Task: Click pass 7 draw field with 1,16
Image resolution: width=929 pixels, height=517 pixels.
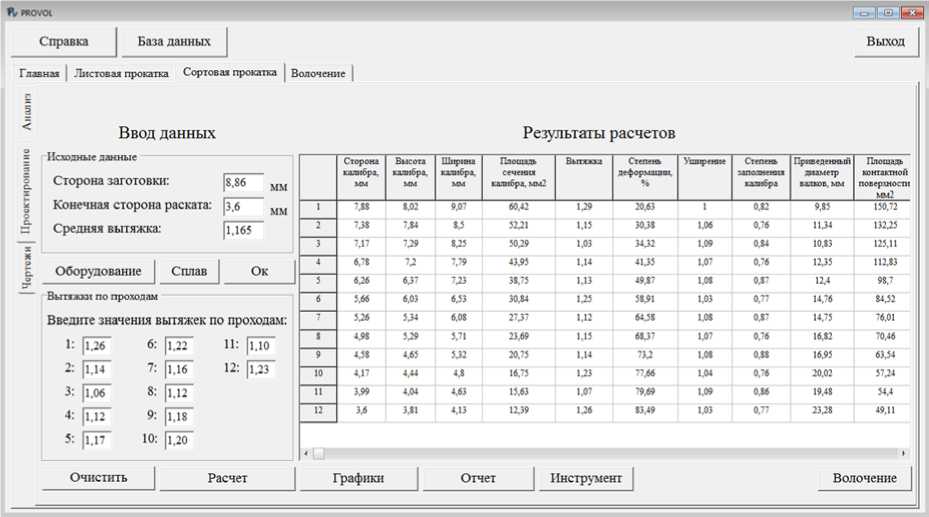Action: (179, 369)
